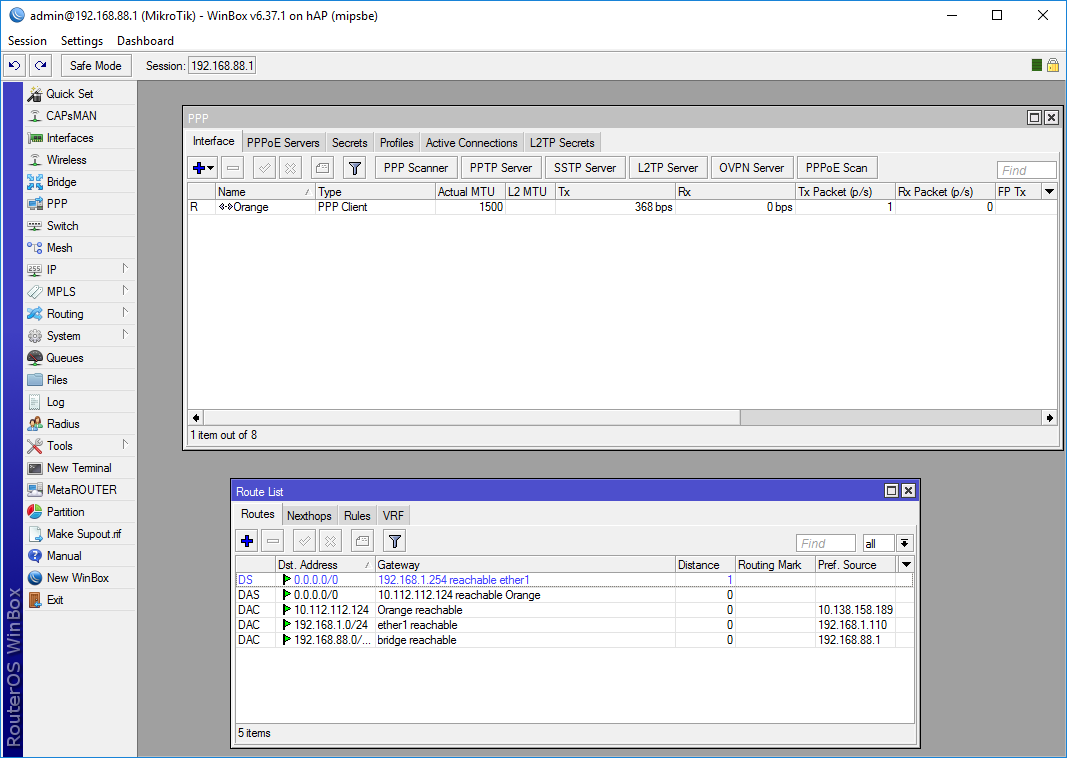Switch to the Nexthops tab
Image resolution: width=1067 pixels, height=758 pixels.
pyautogui.click(x=309, y=516)
